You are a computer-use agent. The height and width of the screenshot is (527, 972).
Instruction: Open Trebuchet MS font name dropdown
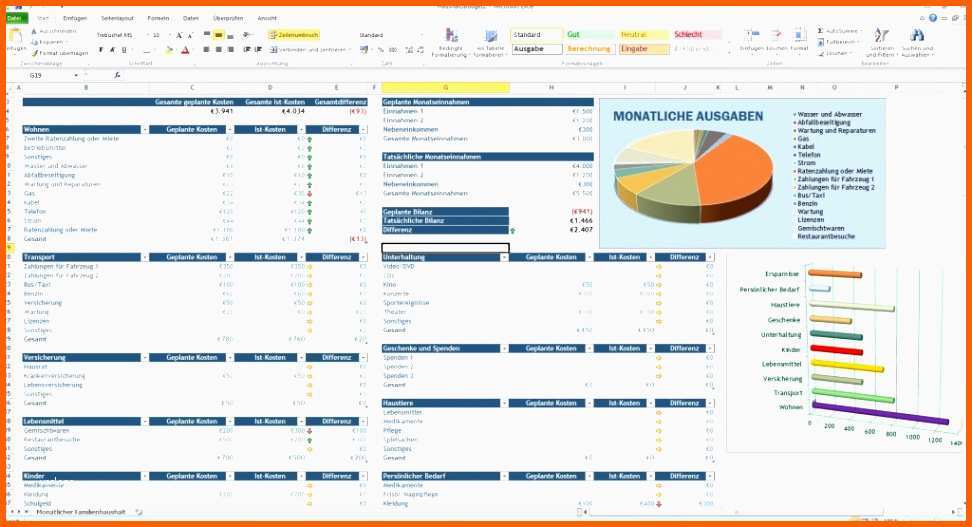click(146, 35)
